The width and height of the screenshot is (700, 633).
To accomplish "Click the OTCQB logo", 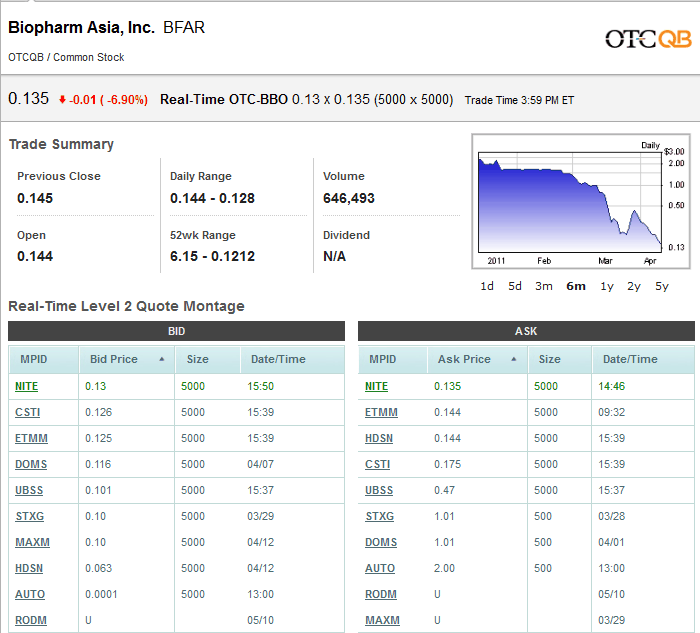I will pyautogui.click(x=648, y=38).
